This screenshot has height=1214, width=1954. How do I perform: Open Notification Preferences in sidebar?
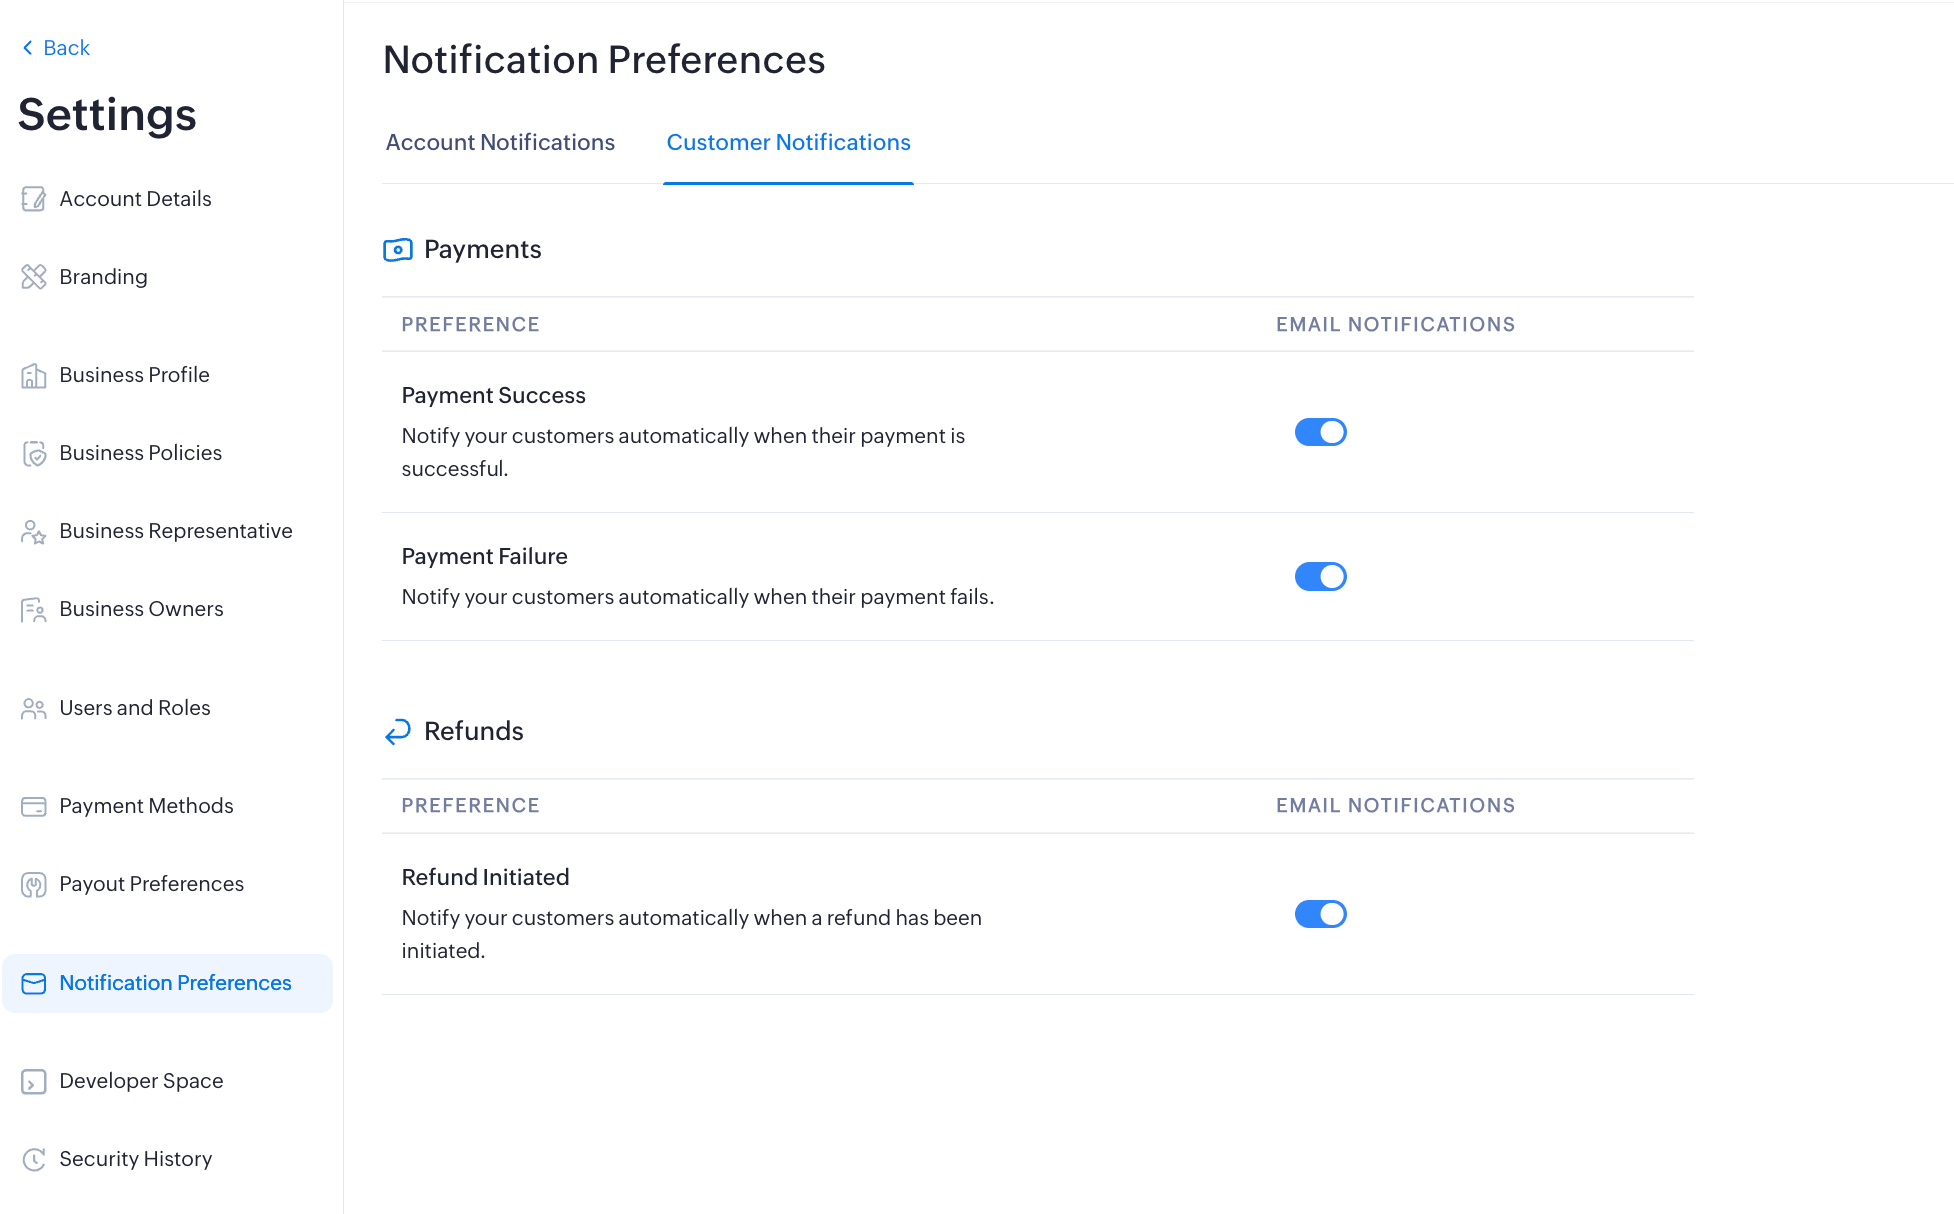[x=175, y=983]
